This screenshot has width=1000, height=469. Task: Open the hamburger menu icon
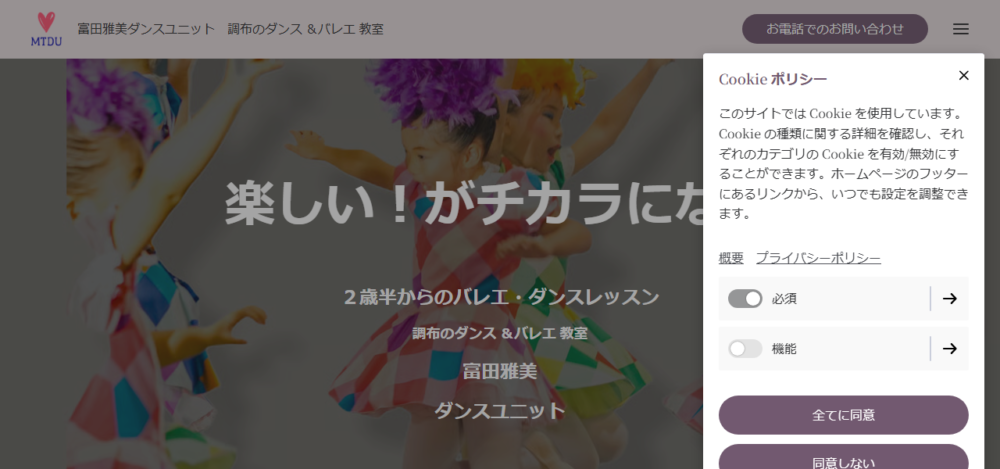pyautogui.click(x=960, y=29)
